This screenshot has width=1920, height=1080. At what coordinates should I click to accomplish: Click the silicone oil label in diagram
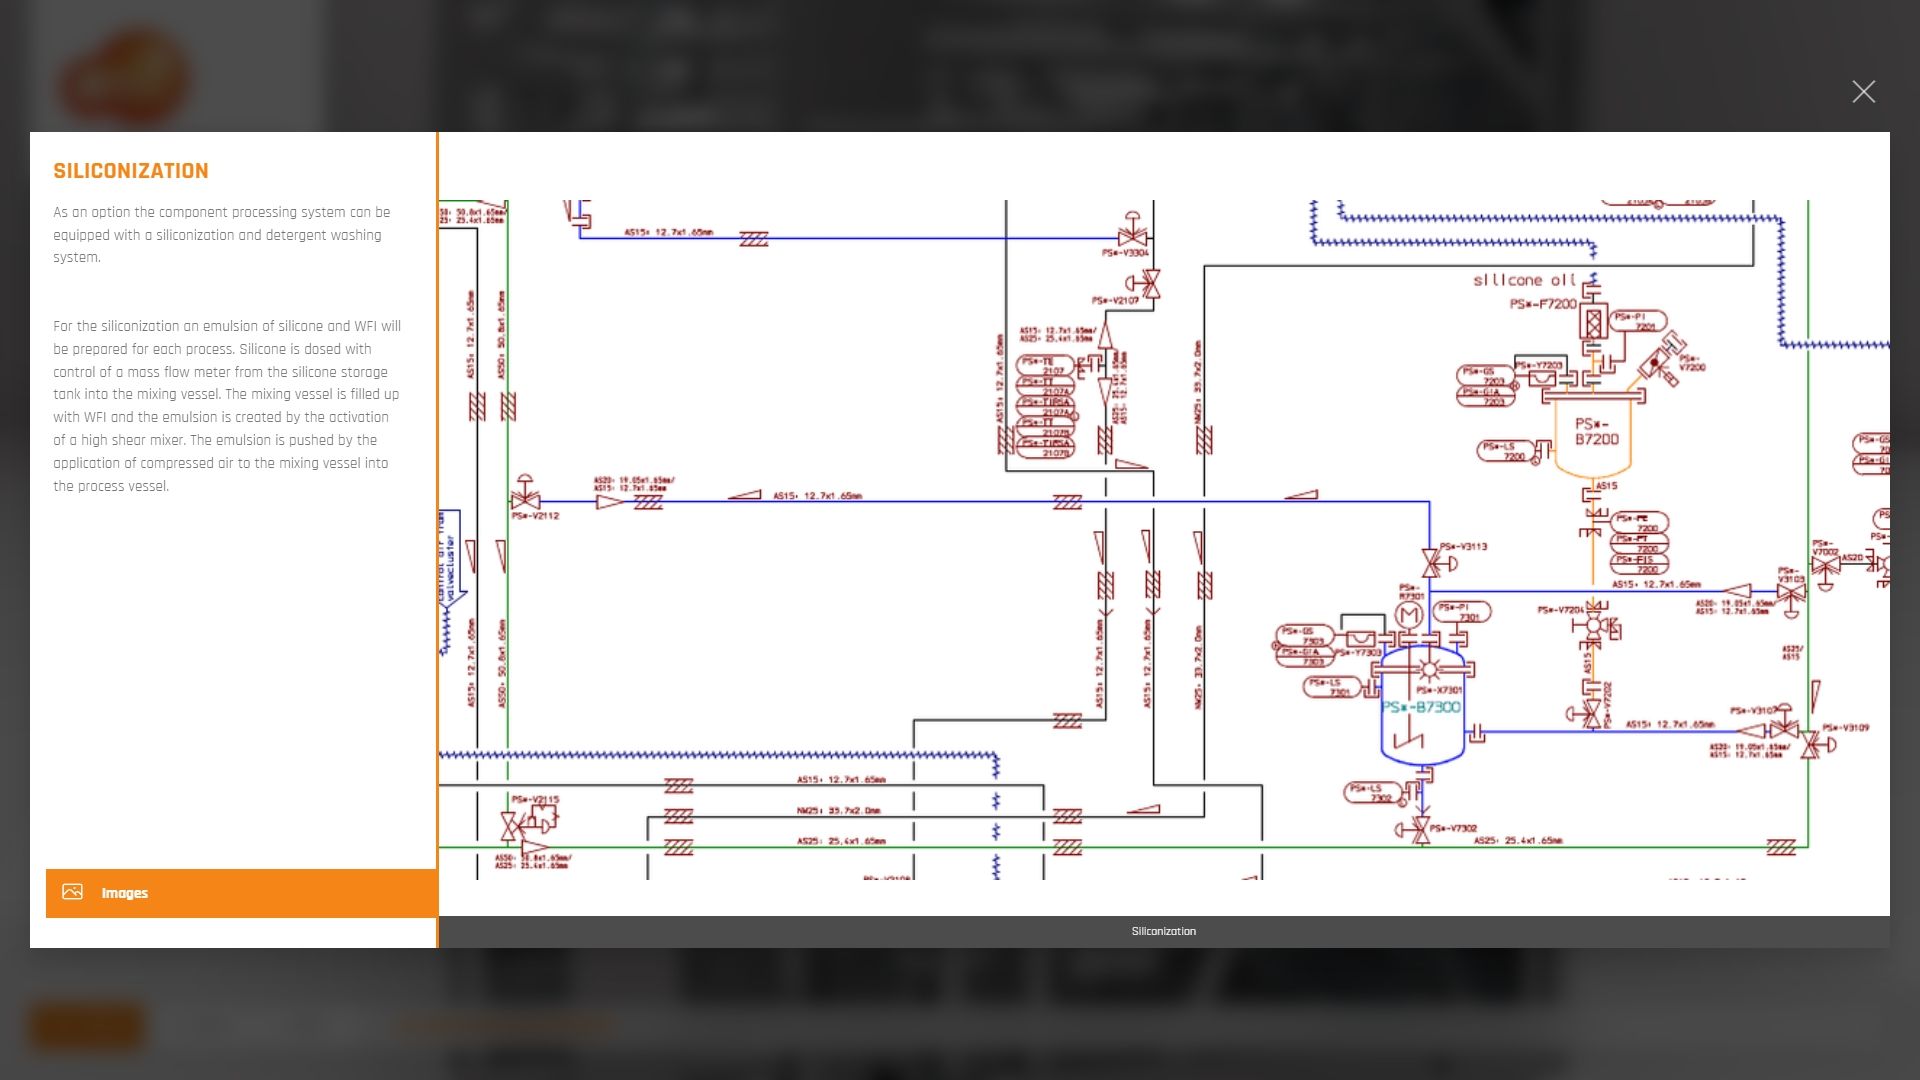(x=1524, y=280)
